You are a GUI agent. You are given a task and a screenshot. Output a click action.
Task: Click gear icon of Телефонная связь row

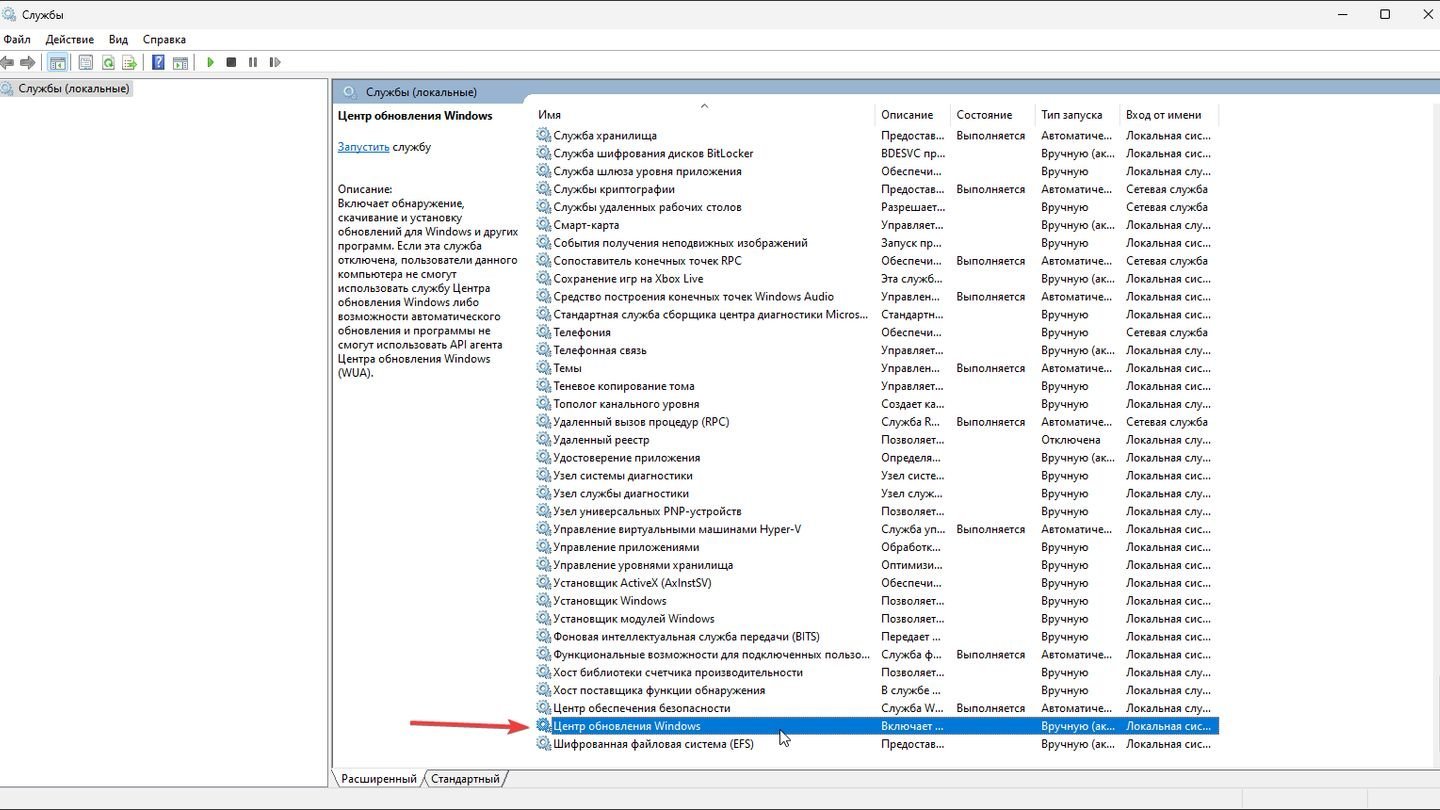[544, 350]
